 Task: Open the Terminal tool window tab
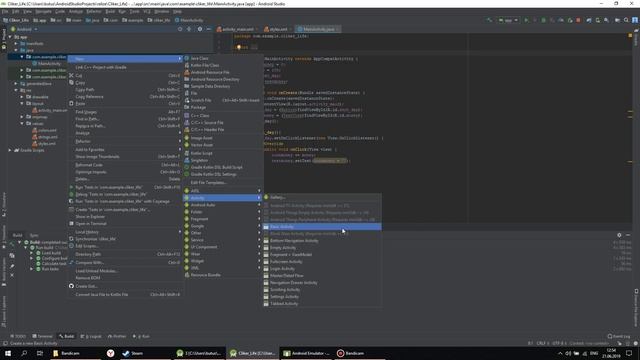[x=42, y=336]
